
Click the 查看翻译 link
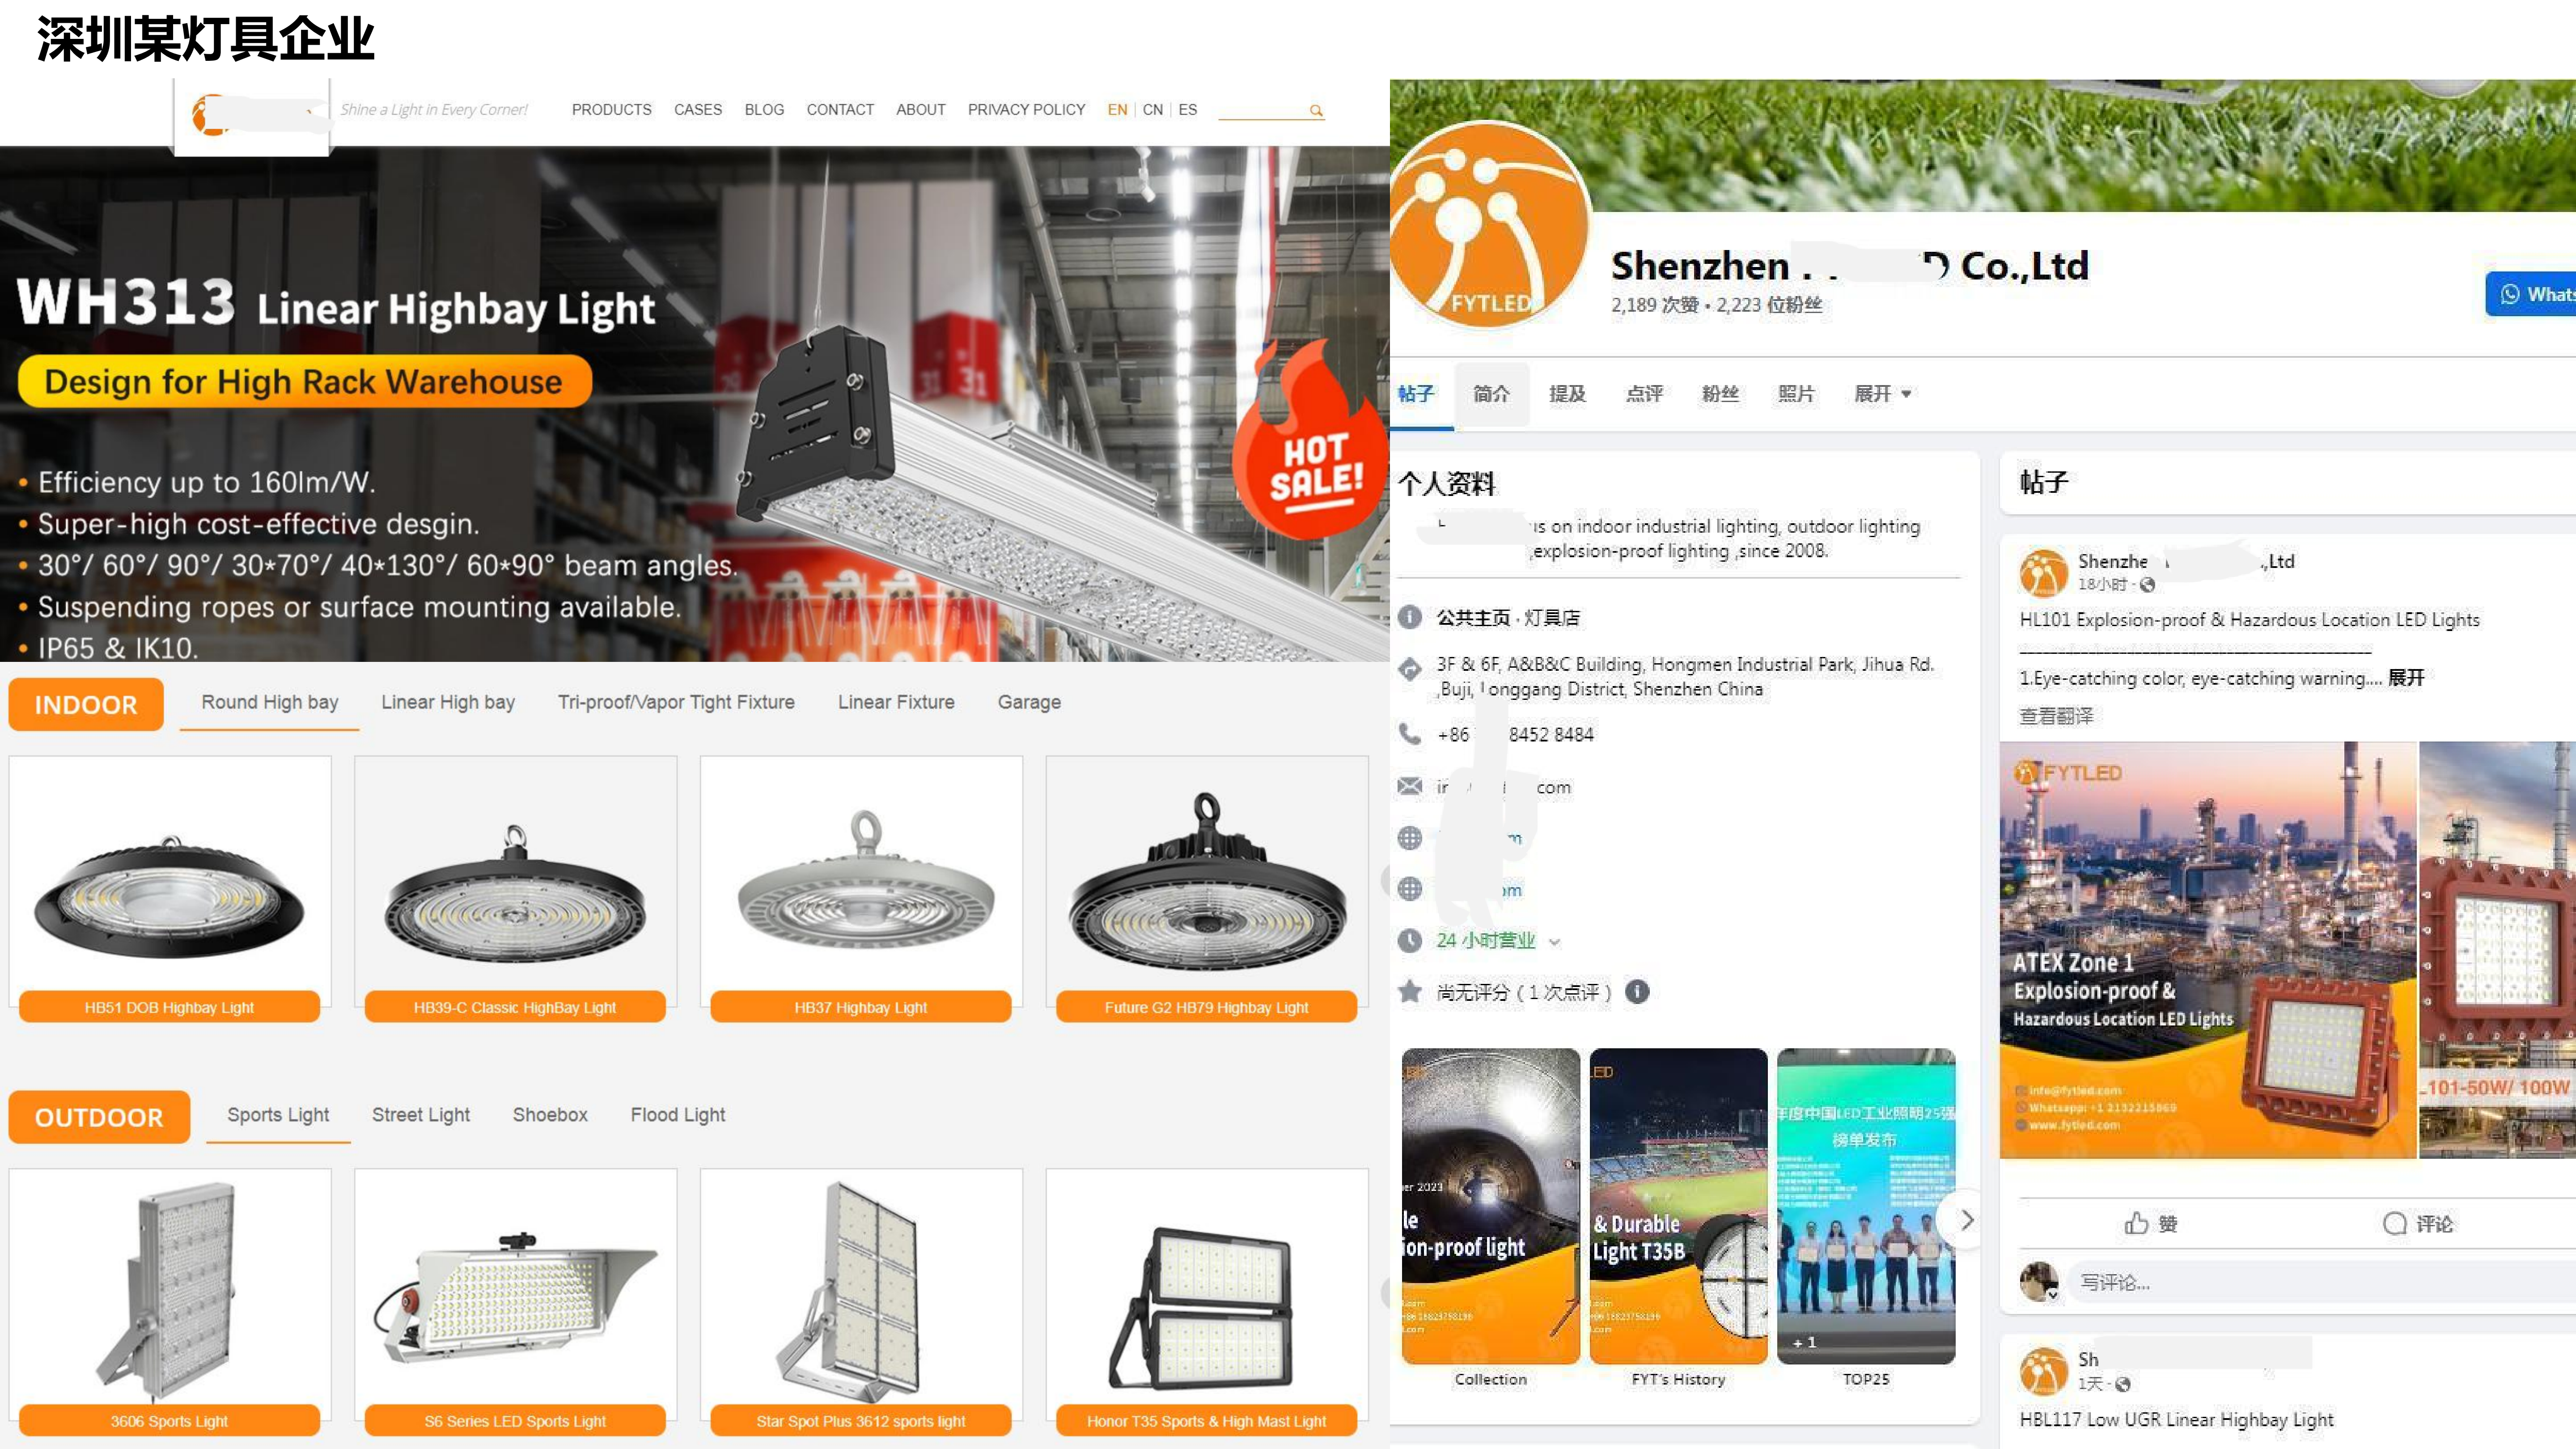[x=2056, y=716]
